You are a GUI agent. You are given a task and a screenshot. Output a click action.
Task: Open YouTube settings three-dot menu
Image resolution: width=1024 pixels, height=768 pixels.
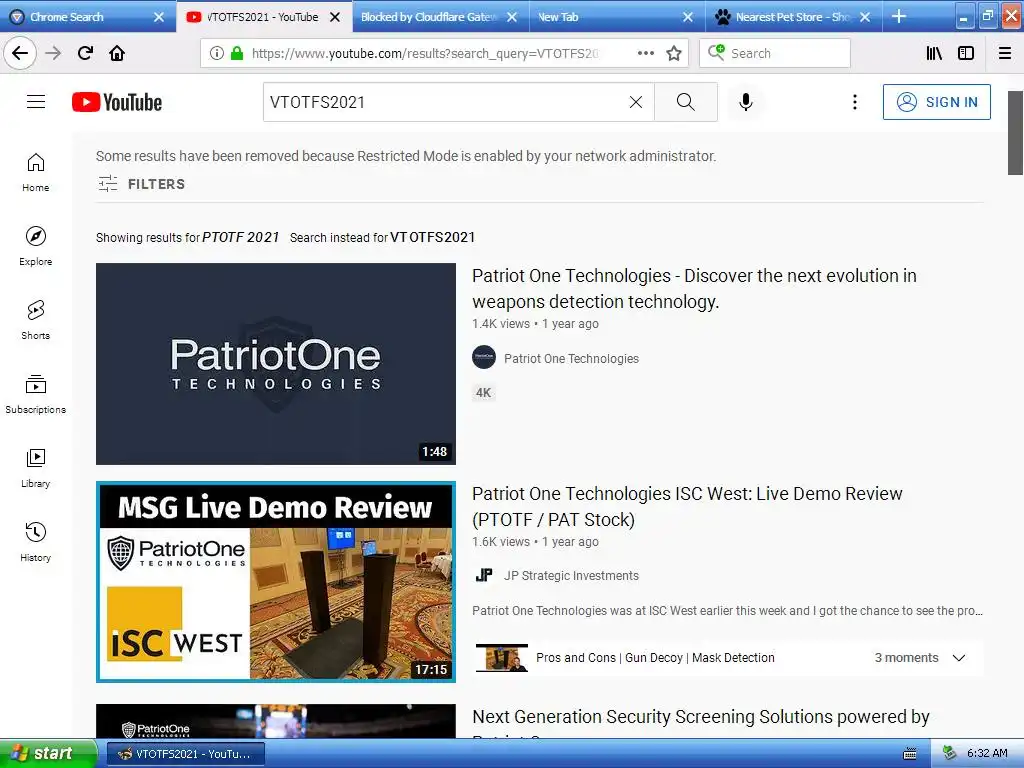(854, 102)
